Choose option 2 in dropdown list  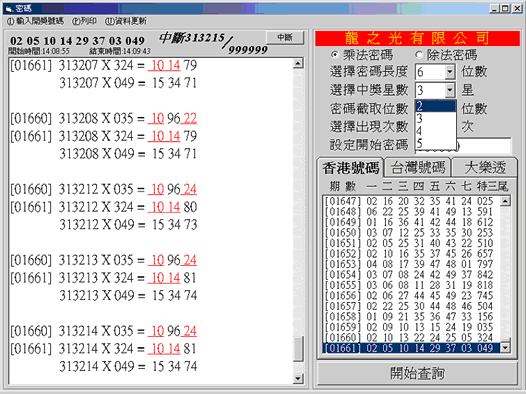pyautogui.click(x=435, y=106)
